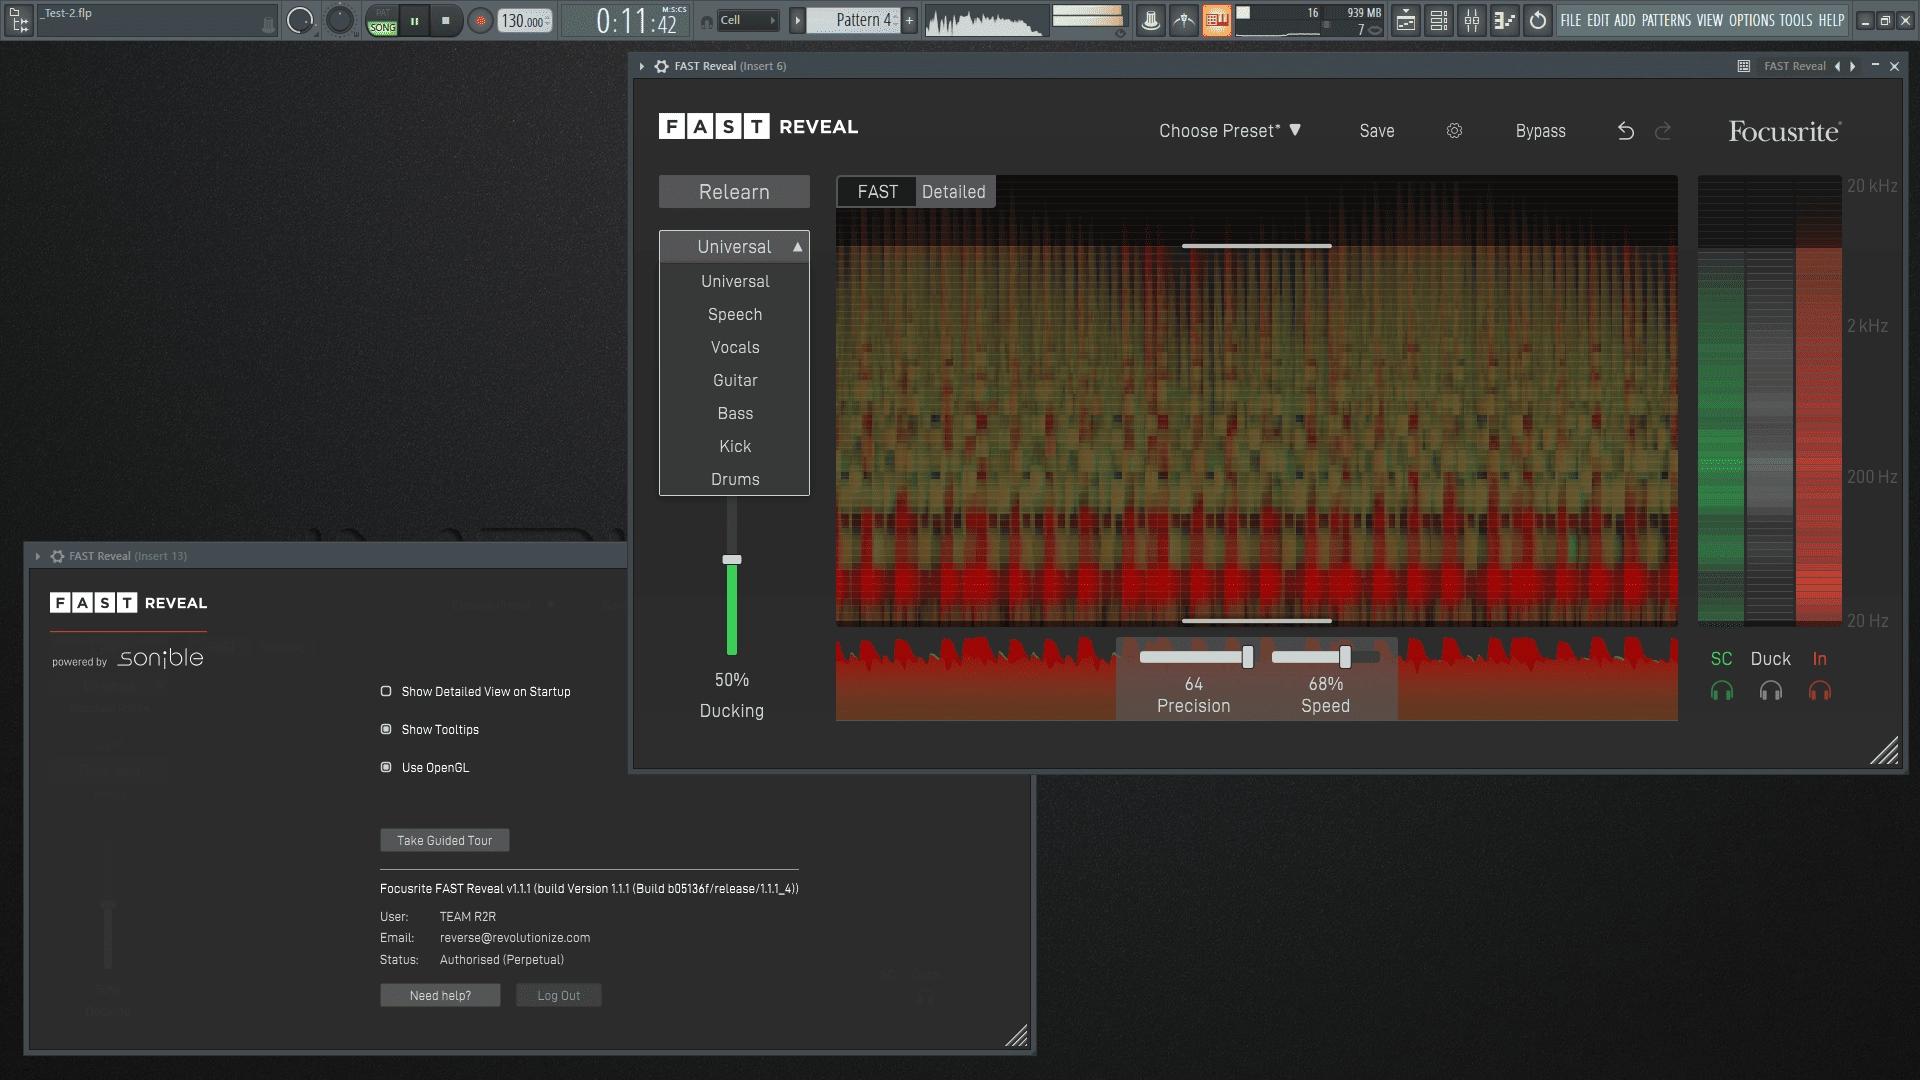Click the Precision slider handle

point(1248,657)
